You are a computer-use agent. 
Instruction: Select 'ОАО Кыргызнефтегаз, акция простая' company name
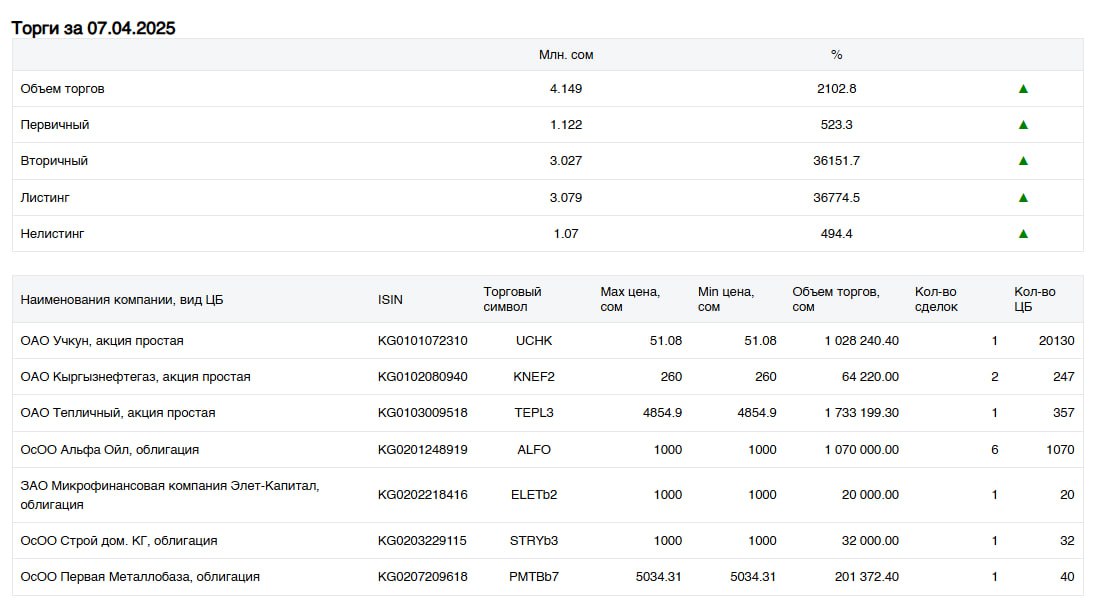point(135,376)
